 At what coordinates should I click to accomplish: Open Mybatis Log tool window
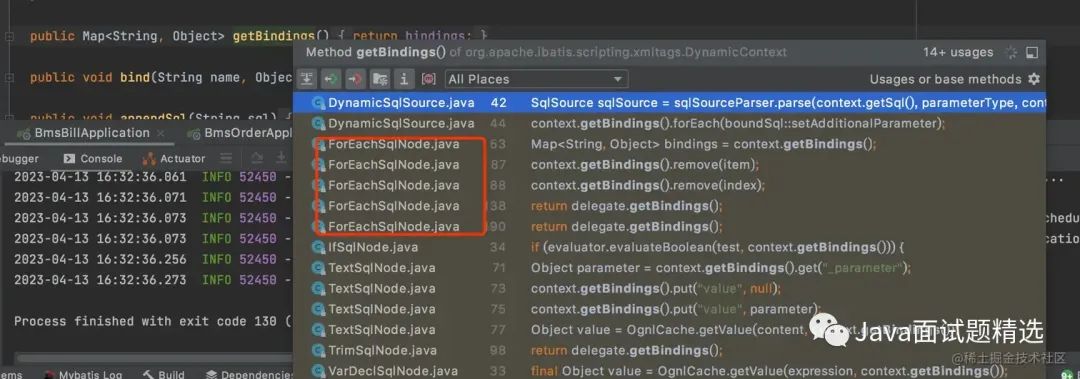pyautogui.click(x=83, y=375)
